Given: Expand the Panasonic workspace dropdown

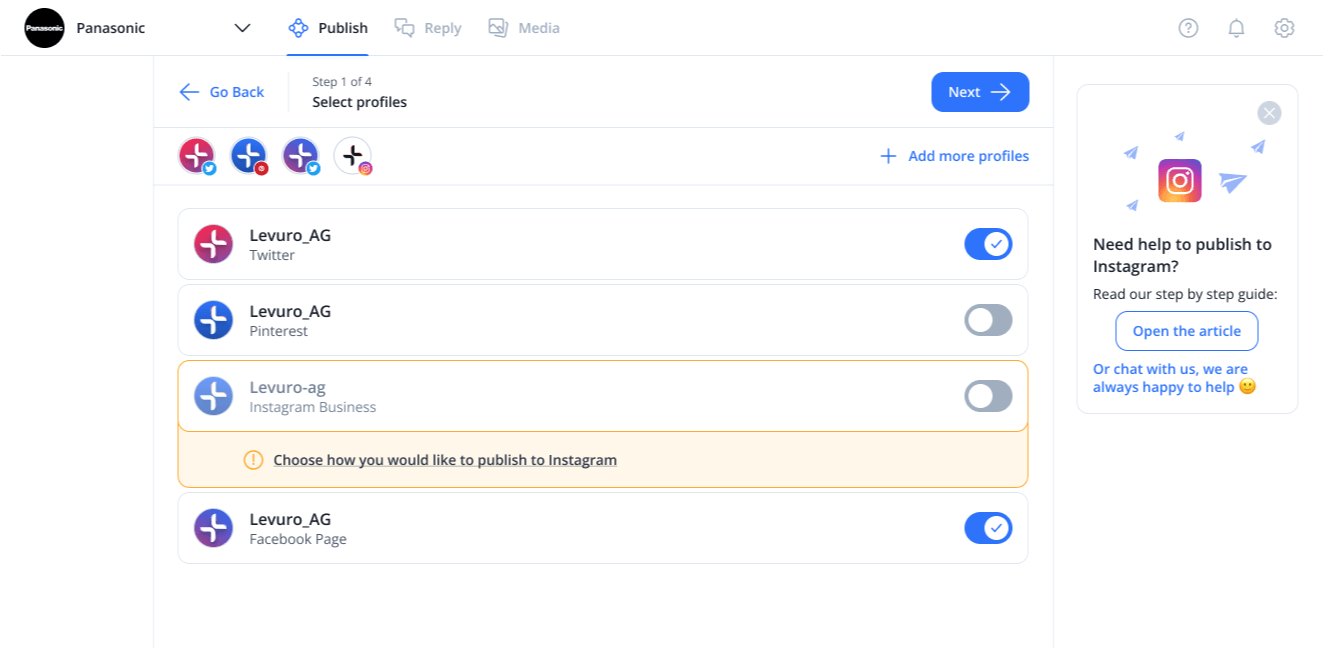Looking at the screenshot, I should pyautogui.click(x=242, y=28).
